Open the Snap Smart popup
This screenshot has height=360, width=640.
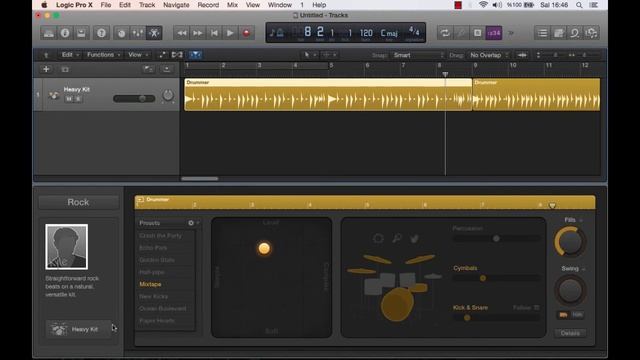[x=418, y=55]
